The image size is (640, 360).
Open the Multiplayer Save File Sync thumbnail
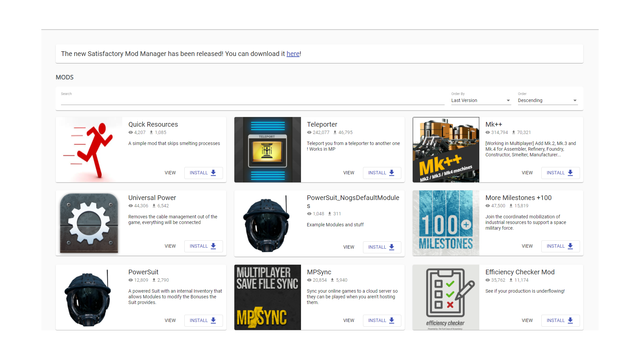coord(267,298)
